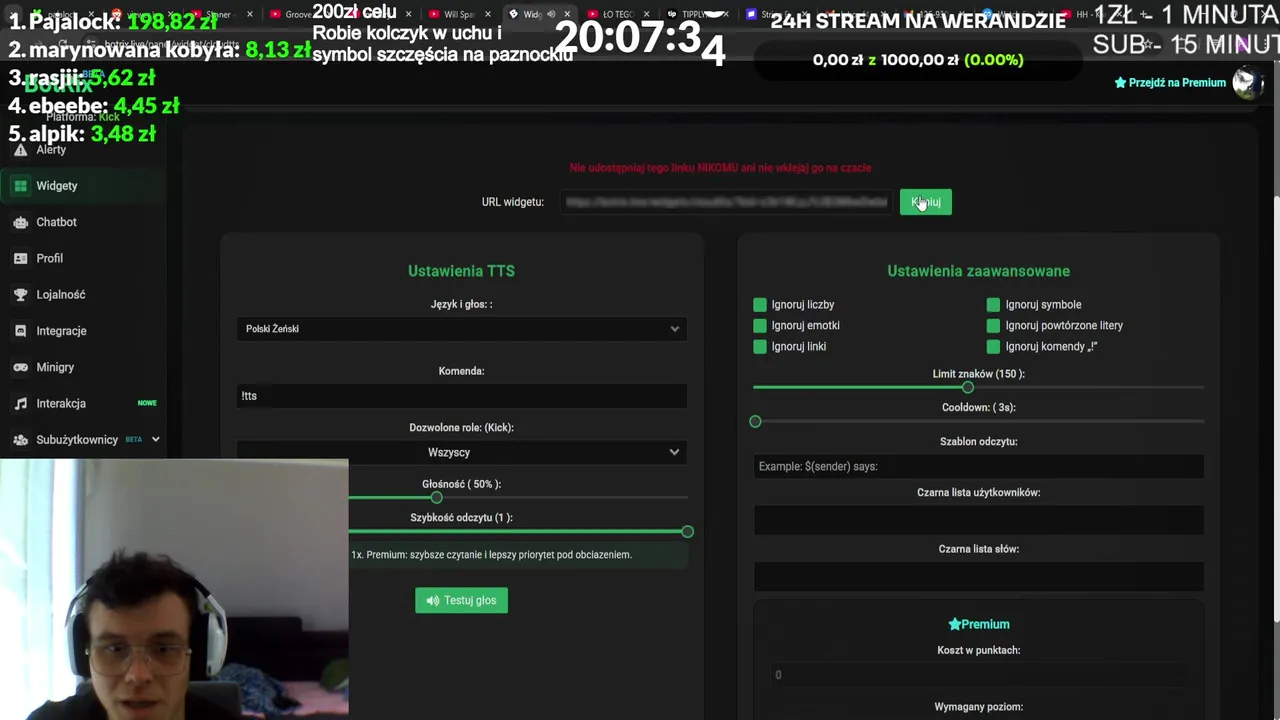Focus the Komenda input containing !tts
1280x720 pixels.
[x=461, y=396]
